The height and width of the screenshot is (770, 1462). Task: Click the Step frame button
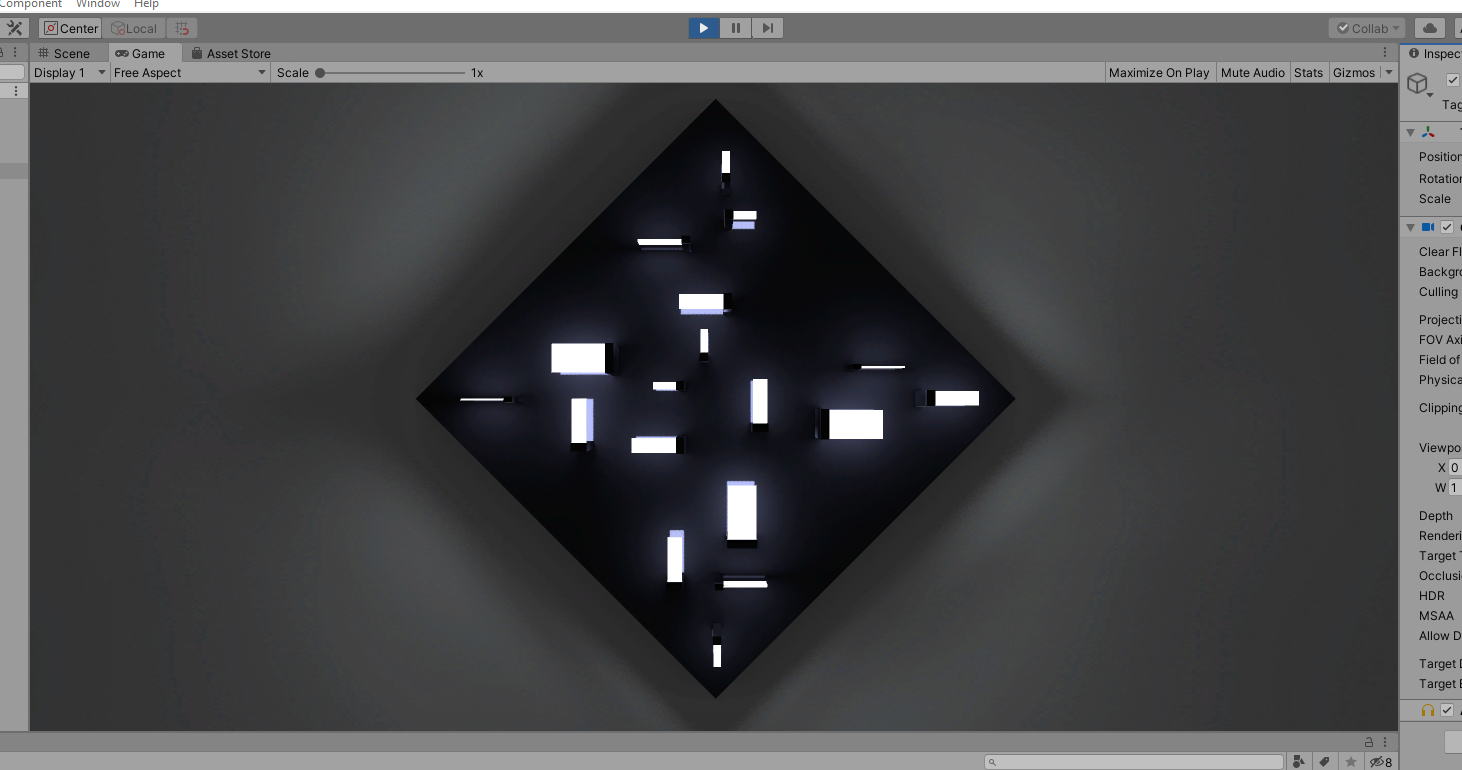[x=767, y=28]
